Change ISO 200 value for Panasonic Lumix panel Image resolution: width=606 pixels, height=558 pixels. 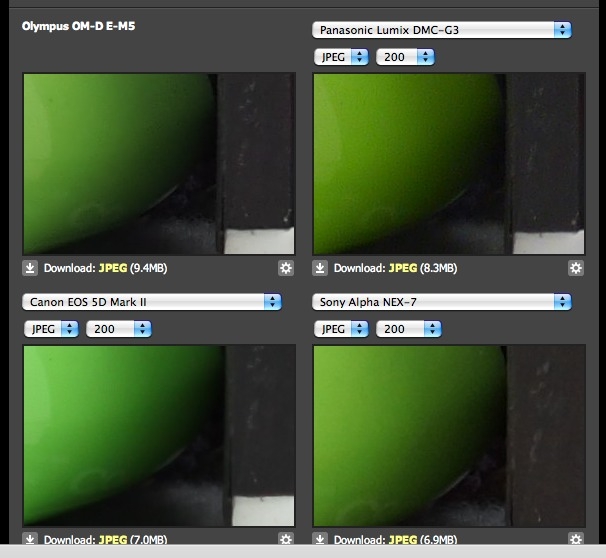pyautogui.click(x=405, y=57)
